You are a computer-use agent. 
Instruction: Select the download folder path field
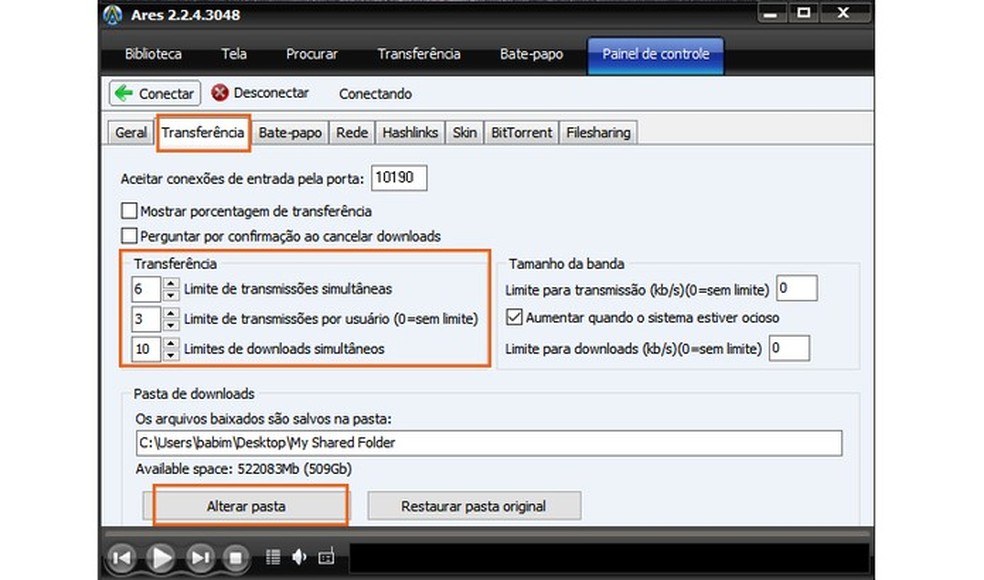coord(488,443)
